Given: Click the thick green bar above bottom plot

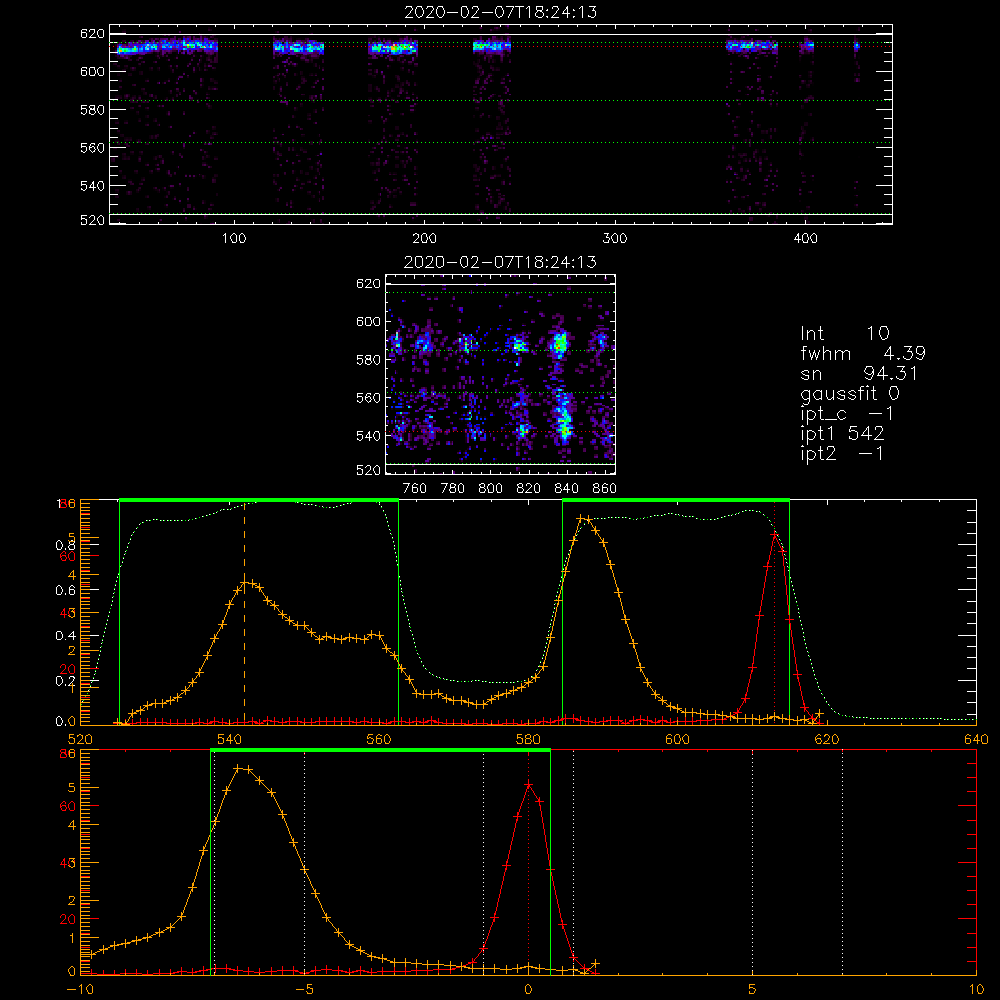Looking at the screenshot, I should [380, 750].
